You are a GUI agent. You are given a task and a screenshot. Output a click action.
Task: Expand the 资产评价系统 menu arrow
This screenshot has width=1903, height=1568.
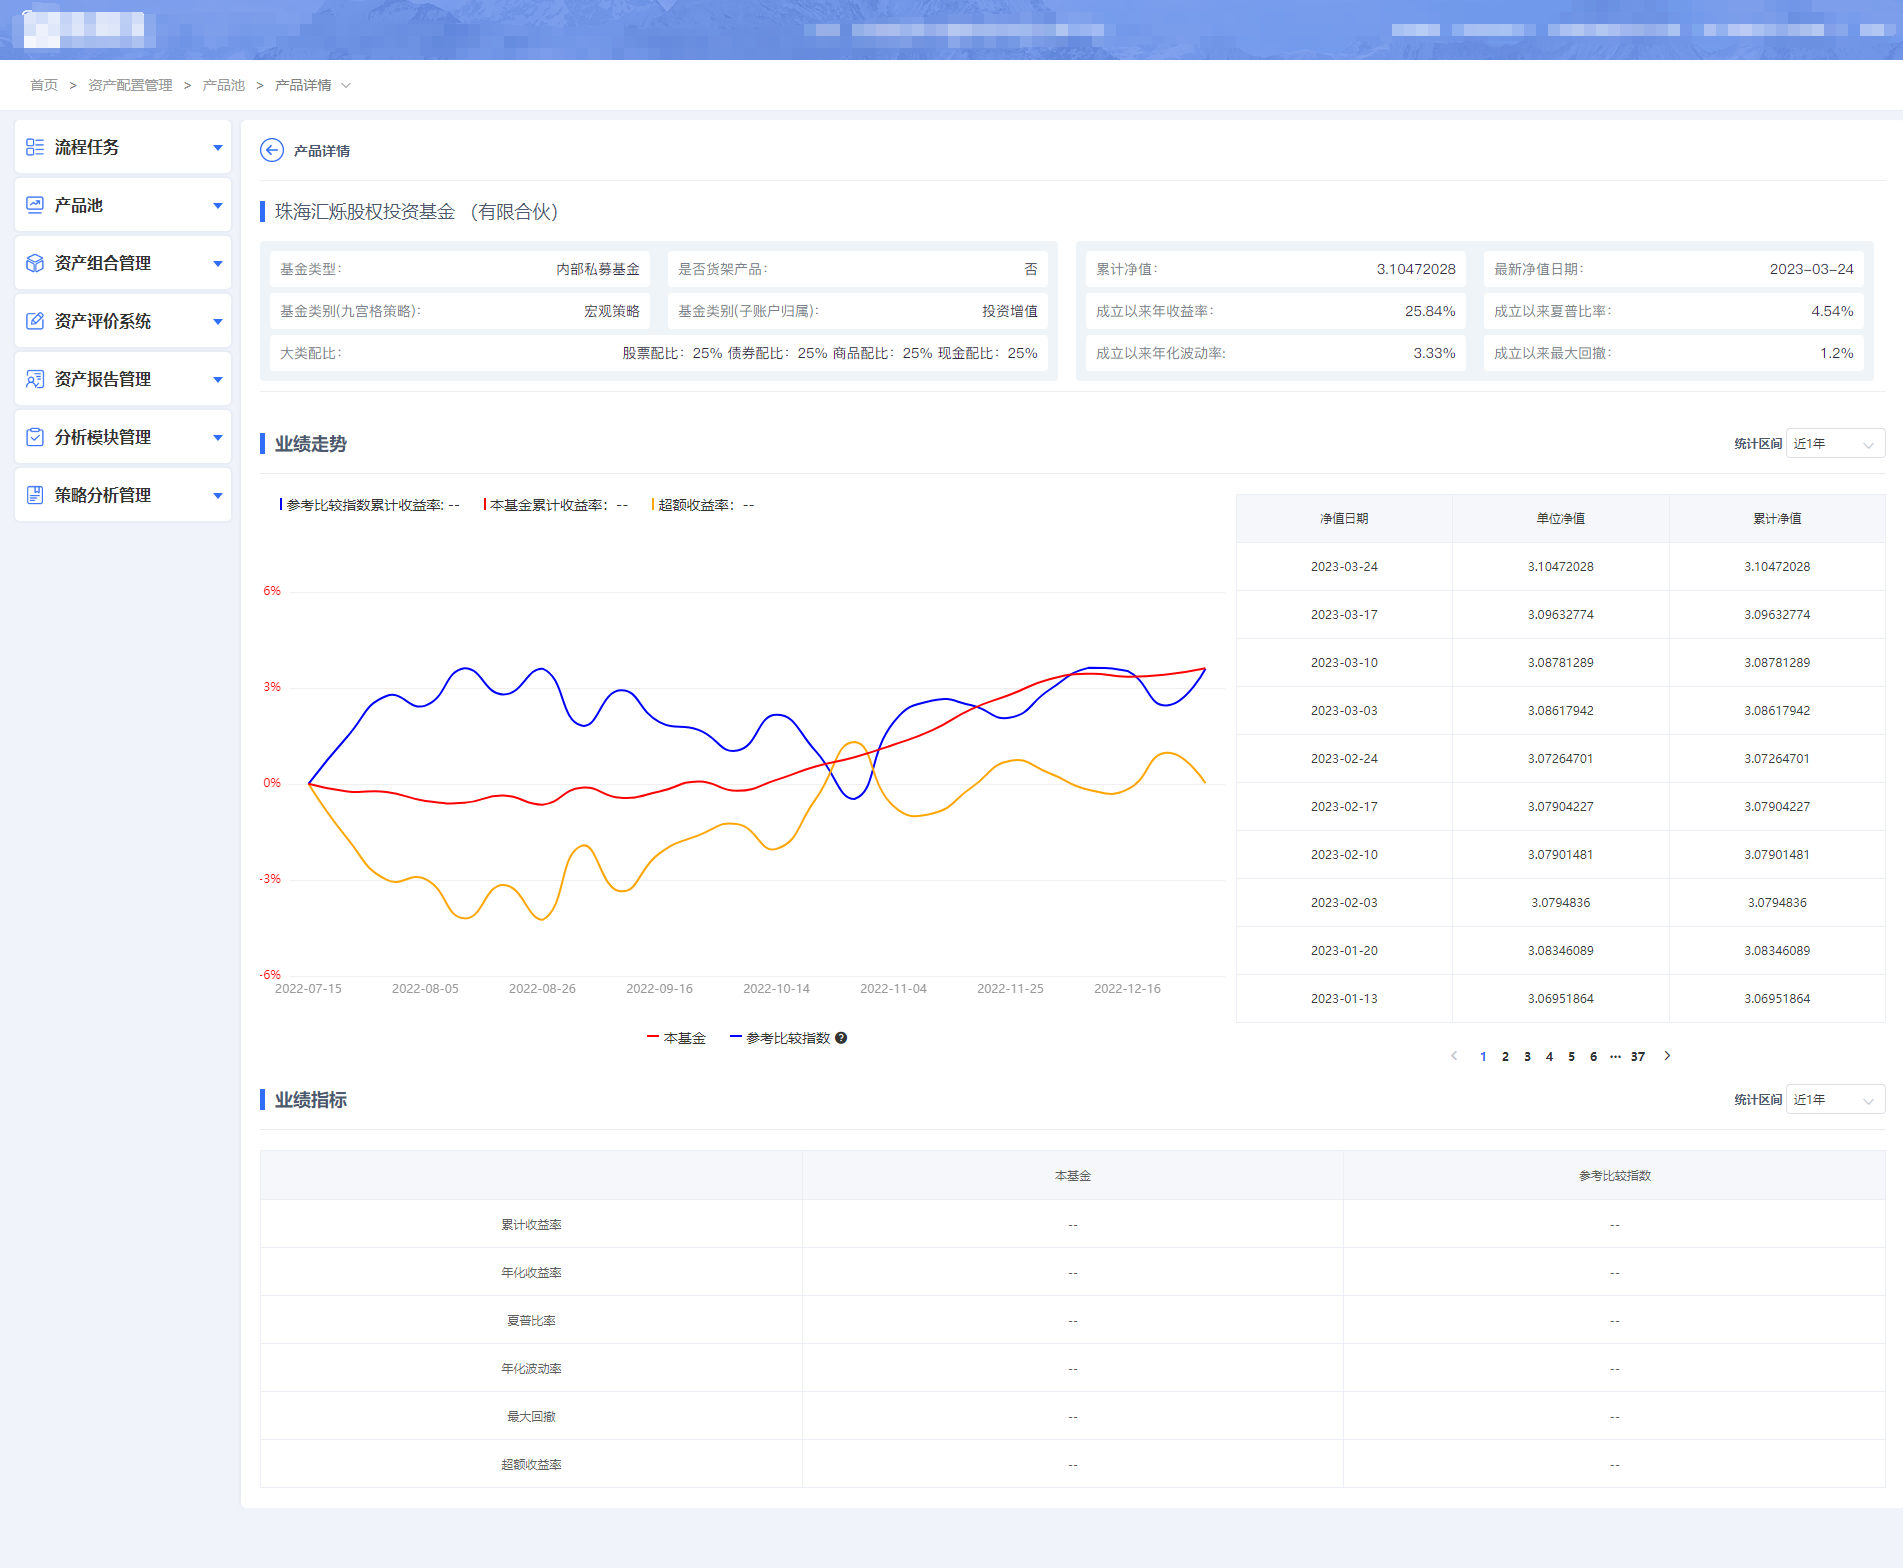point(217,322)
